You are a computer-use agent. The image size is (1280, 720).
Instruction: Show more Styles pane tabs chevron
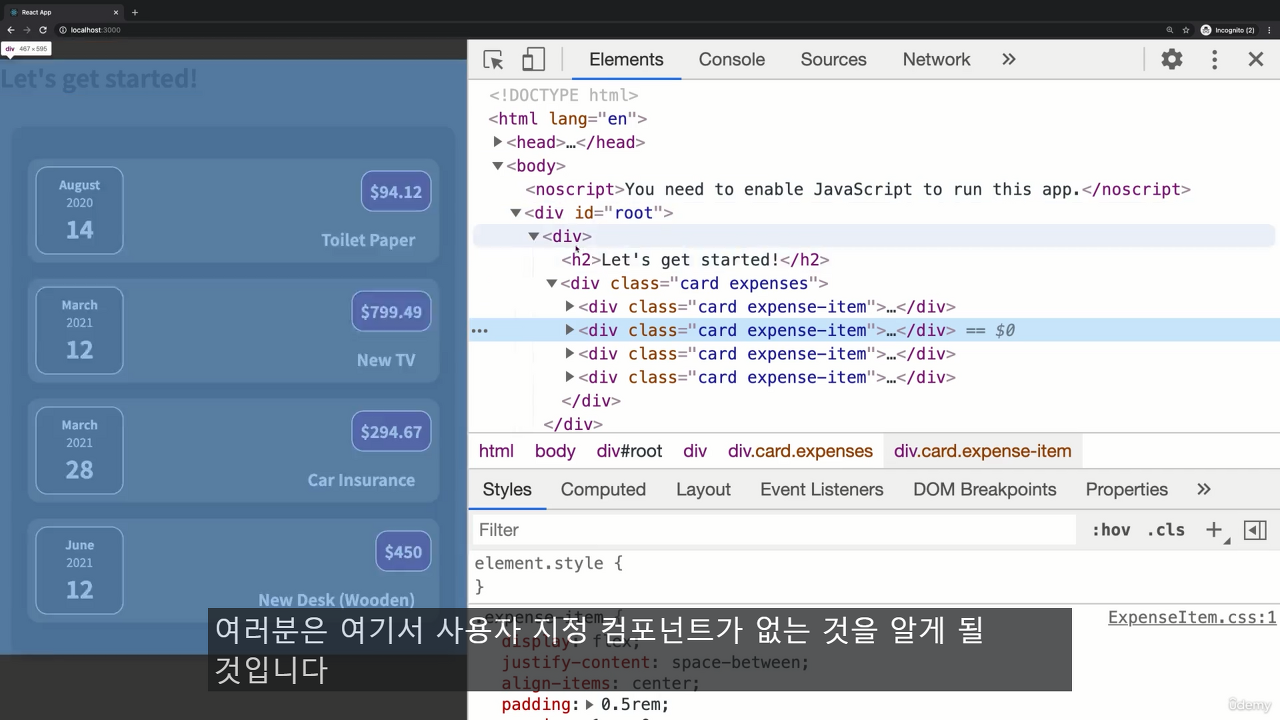pyautogui.click(x=1204, y=489)
